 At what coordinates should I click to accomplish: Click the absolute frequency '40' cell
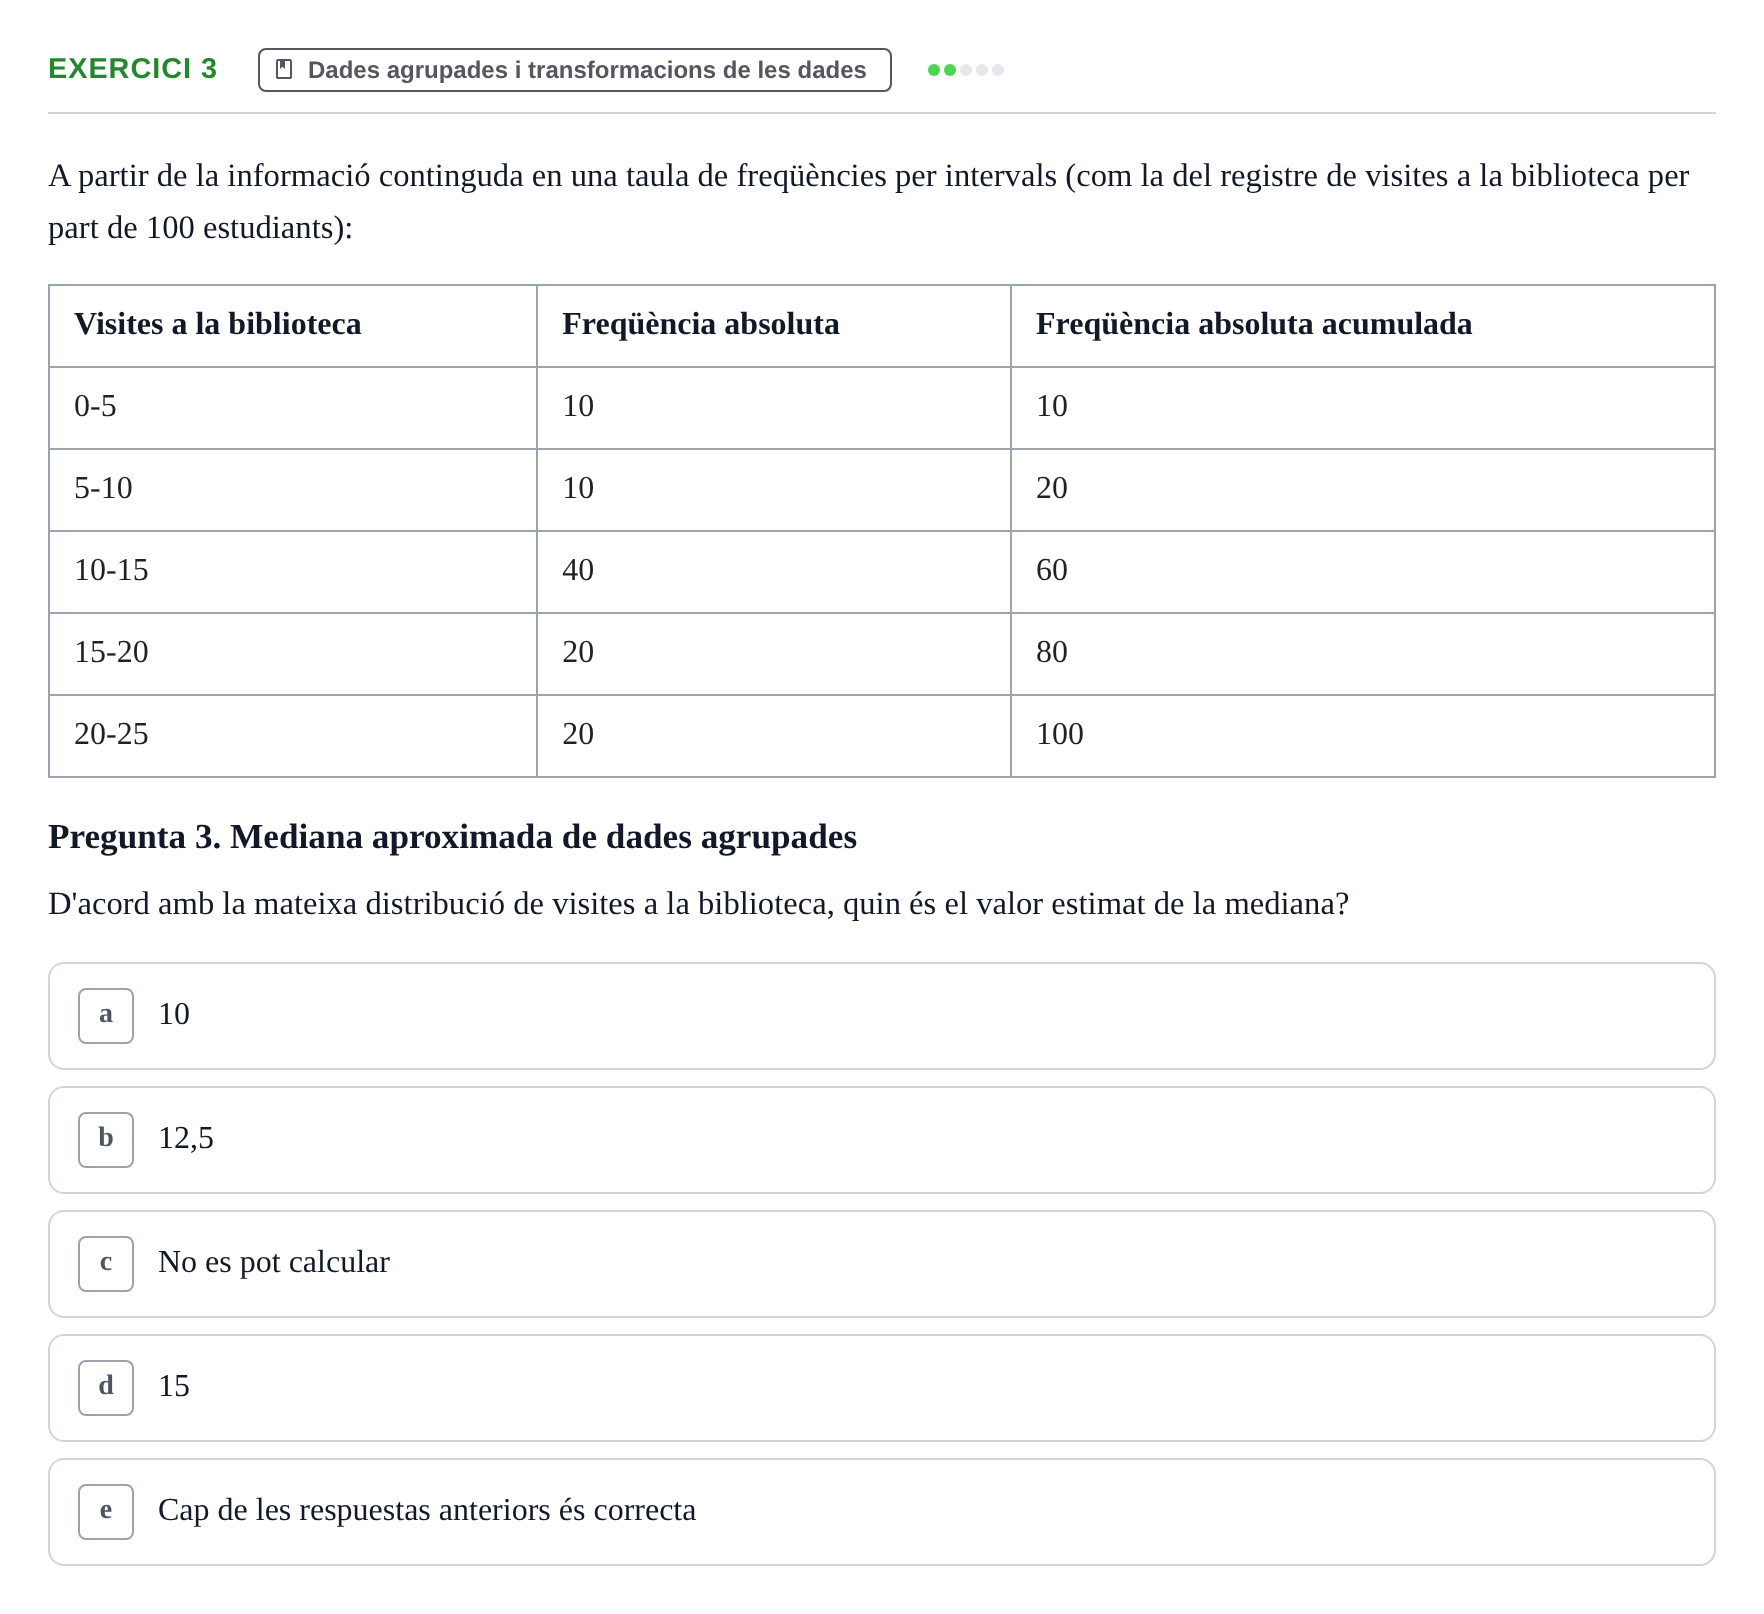coord(774,572)
